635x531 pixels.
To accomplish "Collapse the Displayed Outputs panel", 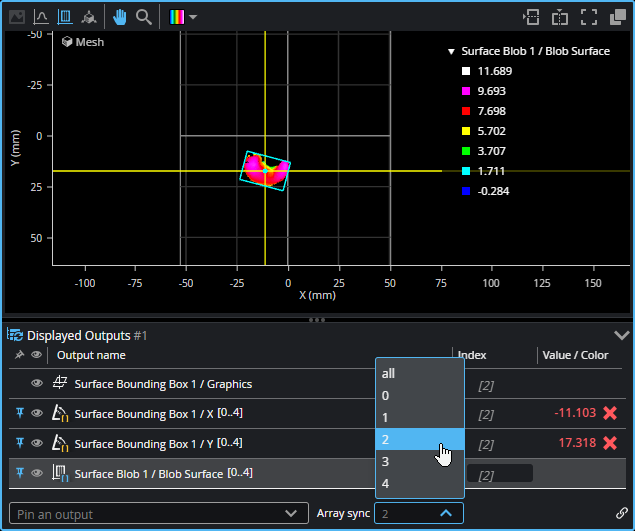I will click(x=621, y=335).
